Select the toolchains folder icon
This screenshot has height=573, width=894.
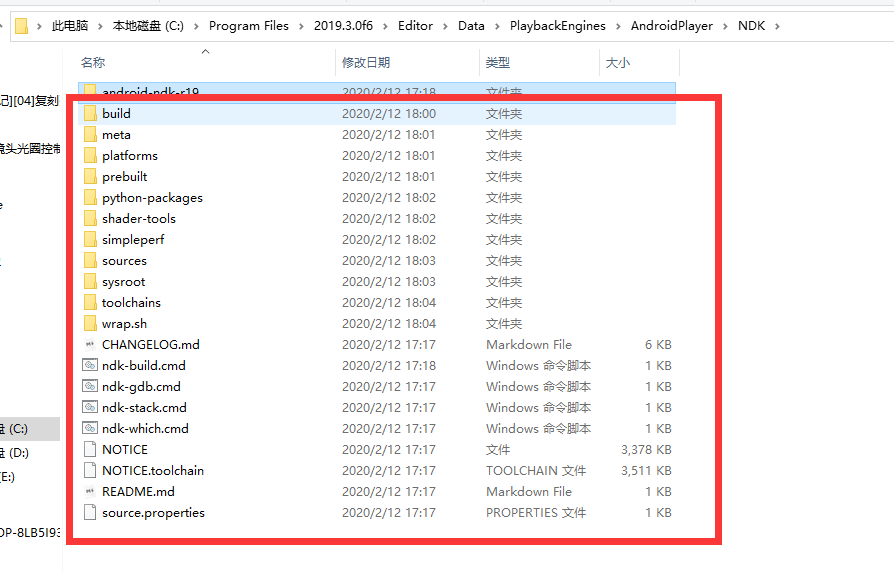[90, 303]
